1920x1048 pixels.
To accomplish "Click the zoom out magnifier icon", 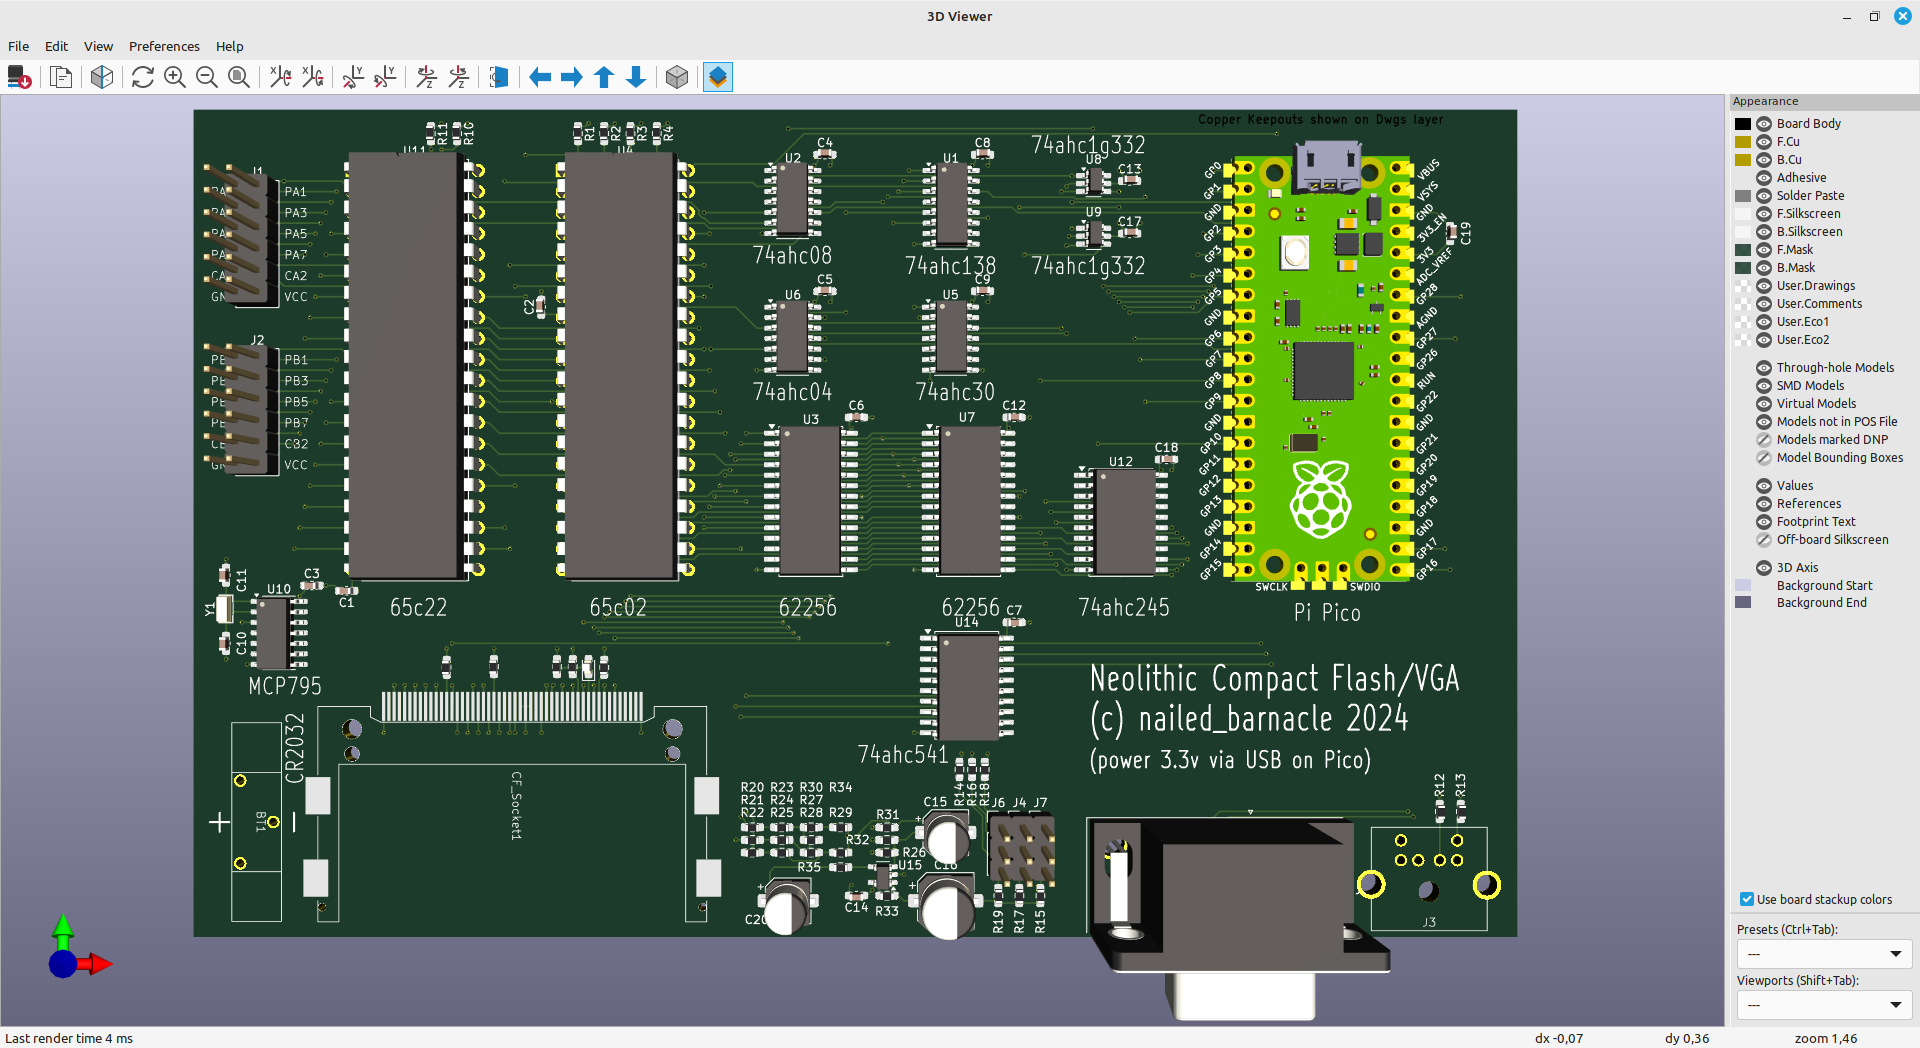I will [207, 77].
